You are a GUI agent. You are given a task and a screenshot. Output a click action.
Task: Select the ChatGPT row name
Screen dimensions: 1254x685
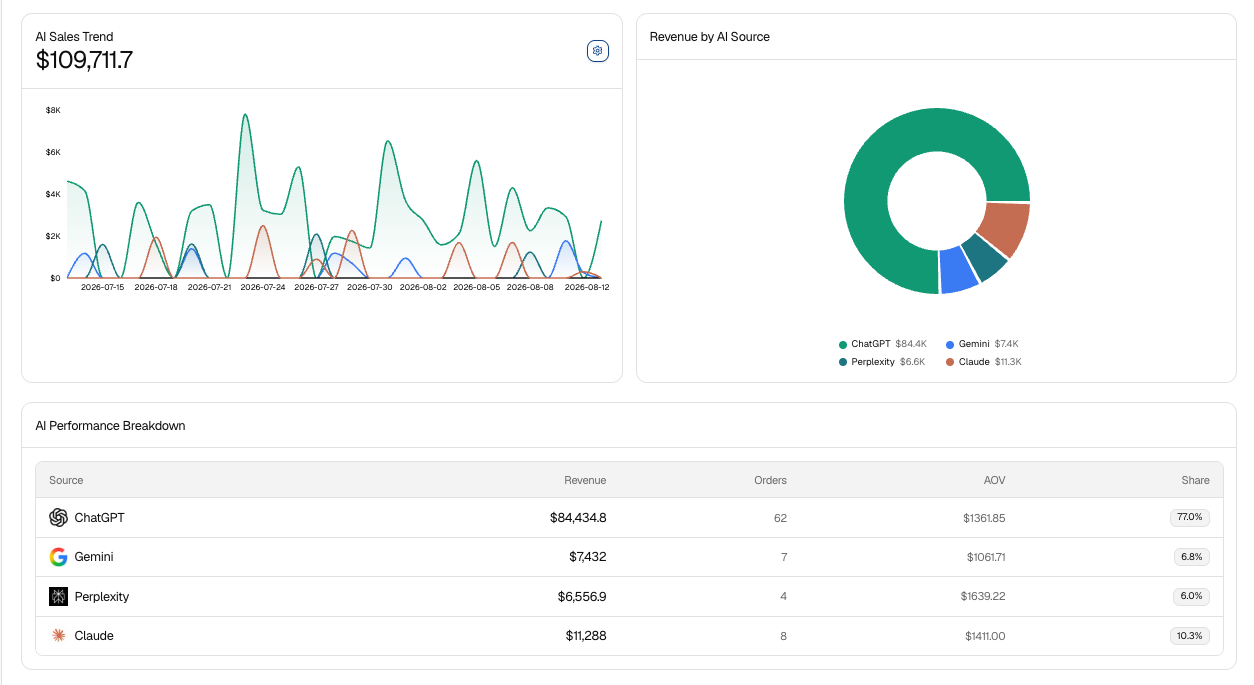(x=100, y=518)
